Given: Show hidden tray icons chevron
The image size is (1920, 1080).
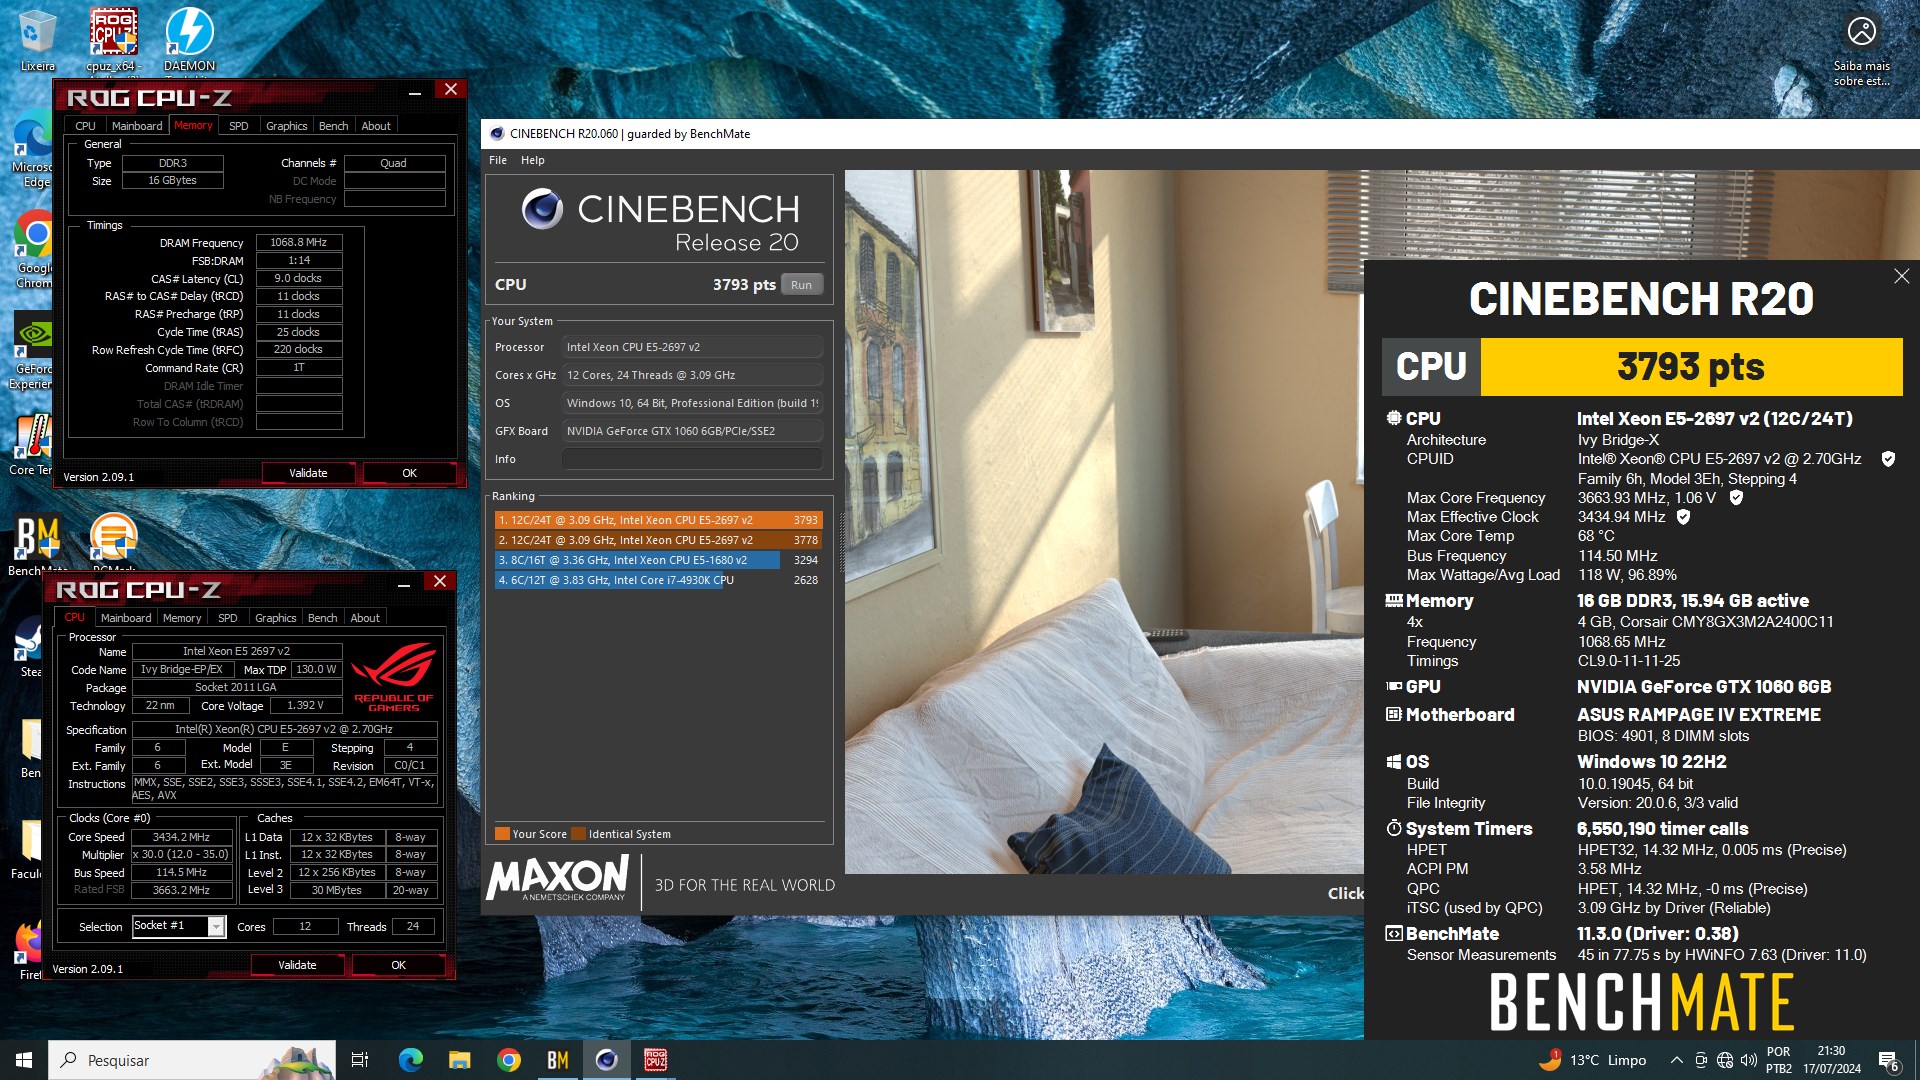Looking at the screenshot, I should click(1676, 1060).
